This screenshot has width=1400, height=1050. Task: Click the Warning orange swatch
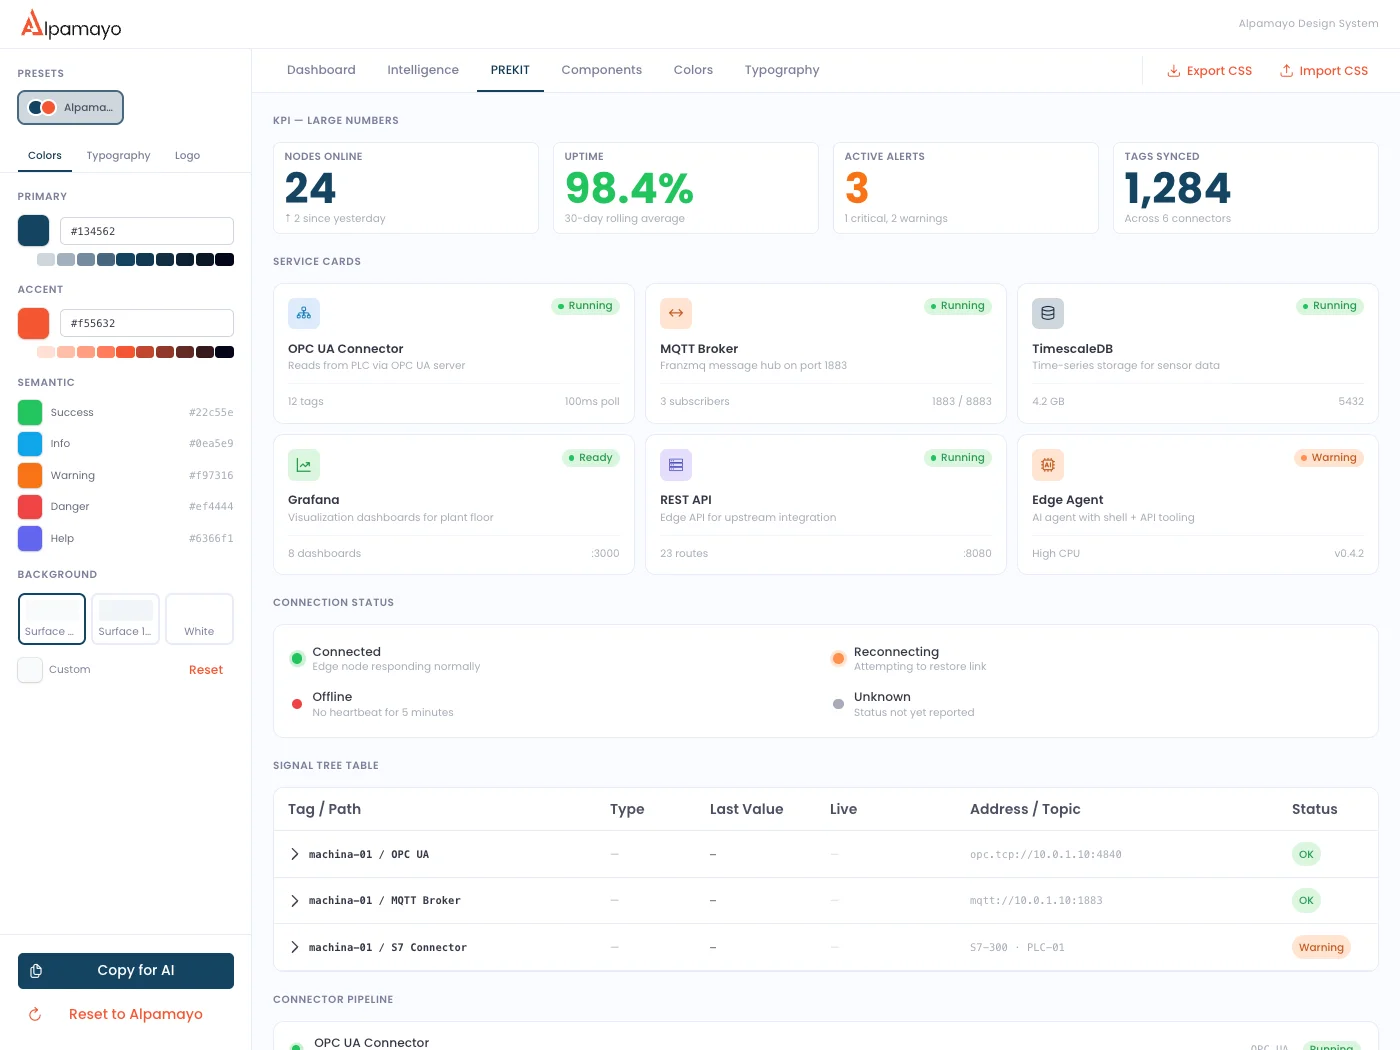(30, 475)
